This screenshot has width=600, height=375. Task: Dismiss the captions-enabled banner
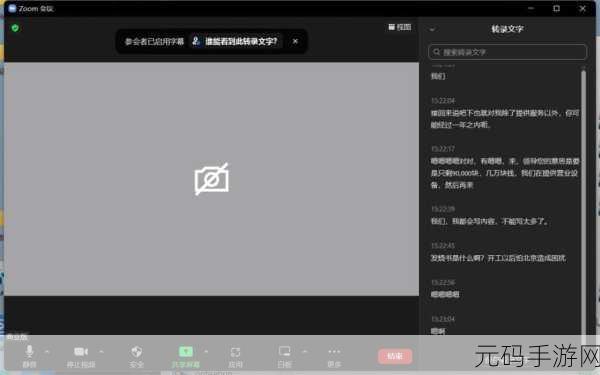pyautogui.click(x=295, y=41)
